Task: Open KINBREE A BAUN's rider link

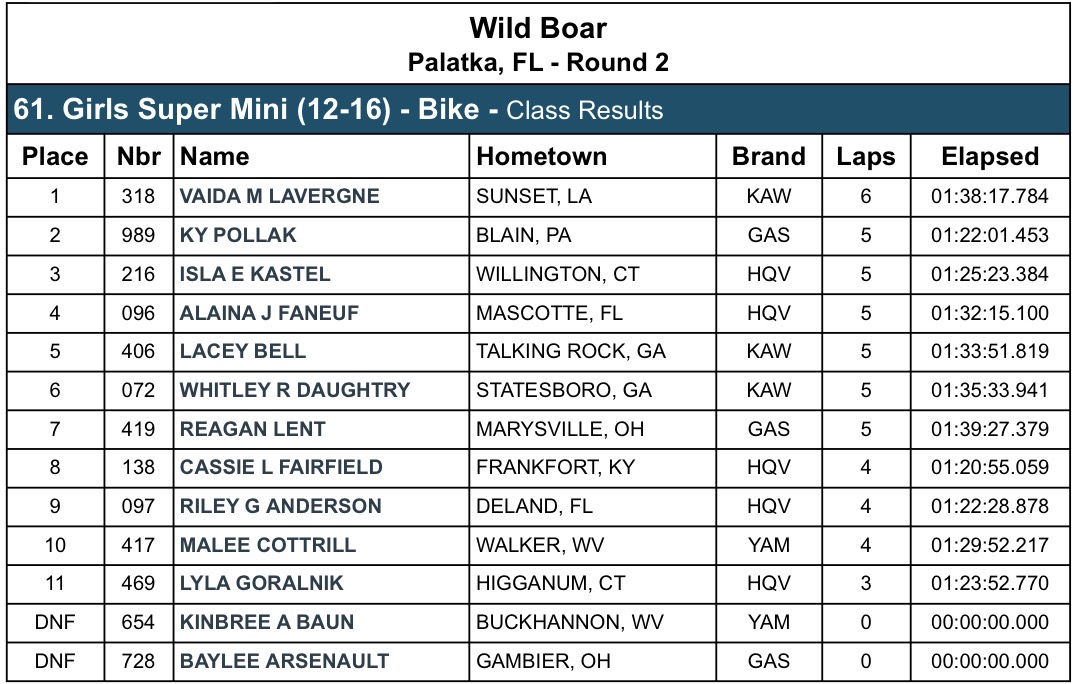Action: tap(266, 622)
